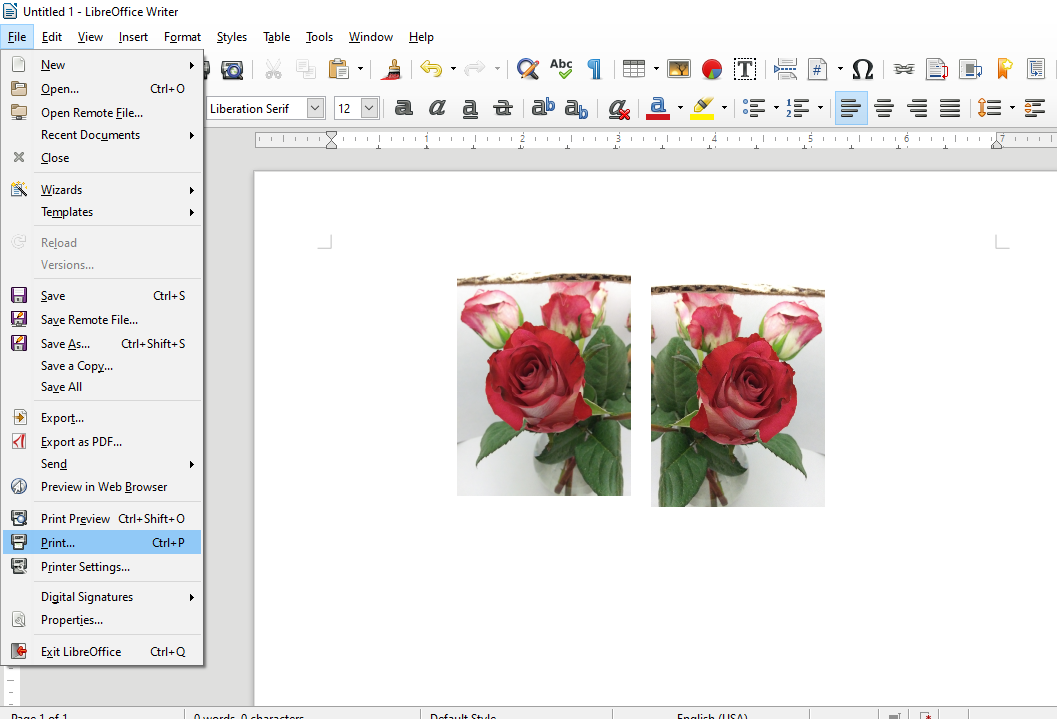Toggle center alignment
This screenshot has width=1057, height=719.
pos(884,108)
